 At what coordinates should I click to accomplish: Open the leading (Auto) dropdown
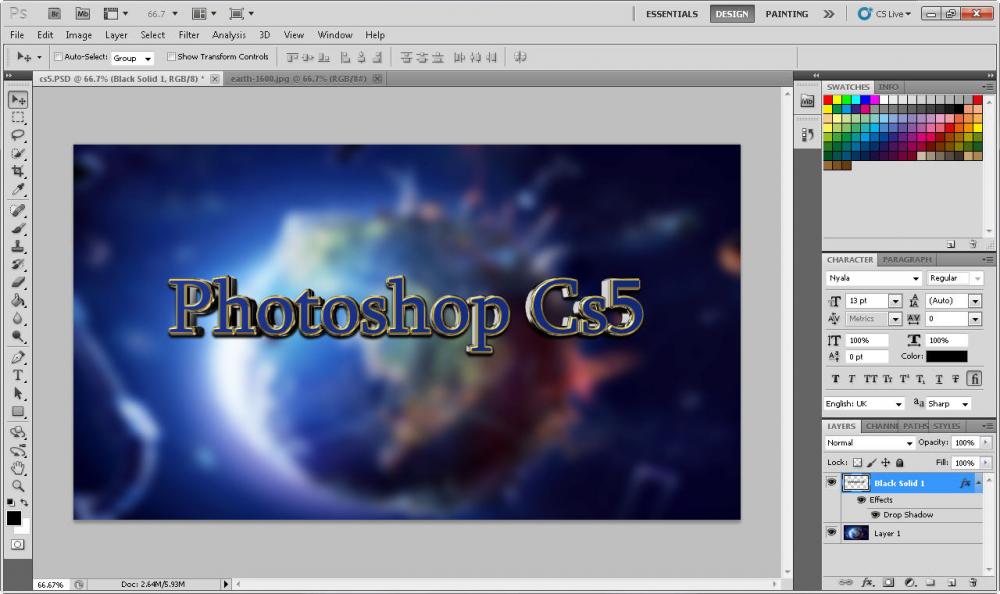tap(975, 301)
